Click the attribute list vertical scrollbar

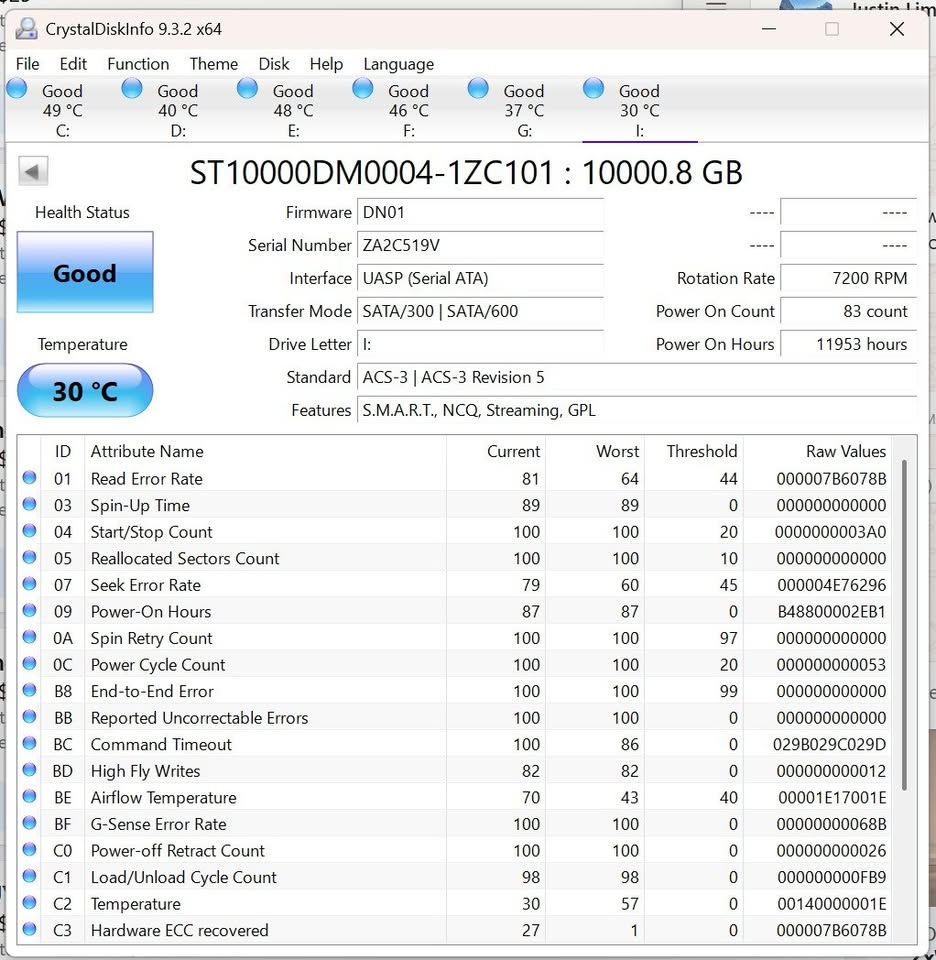pyautogui.click(x=904, y=624)
